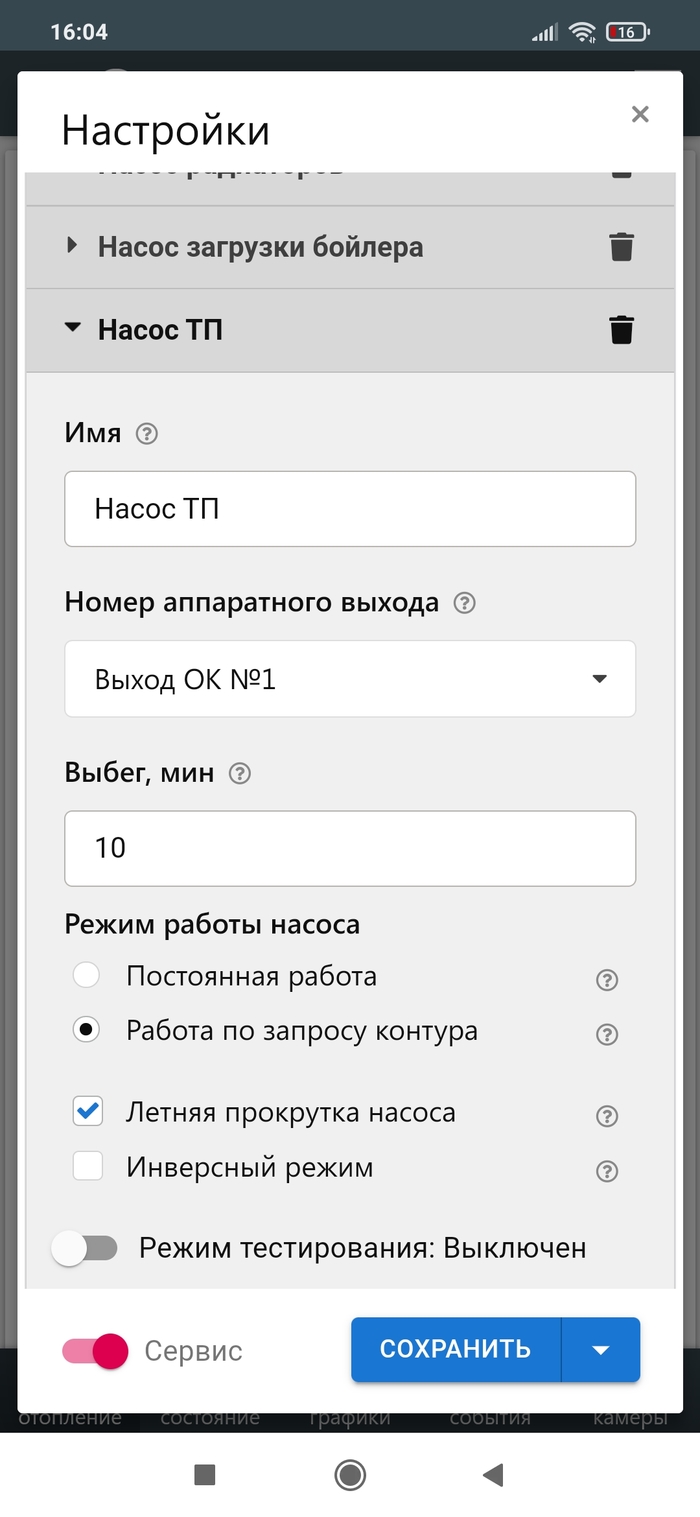The image size is (700, 1517).
Task: Open help for Постоянная работа option
Action: (606, 980)
